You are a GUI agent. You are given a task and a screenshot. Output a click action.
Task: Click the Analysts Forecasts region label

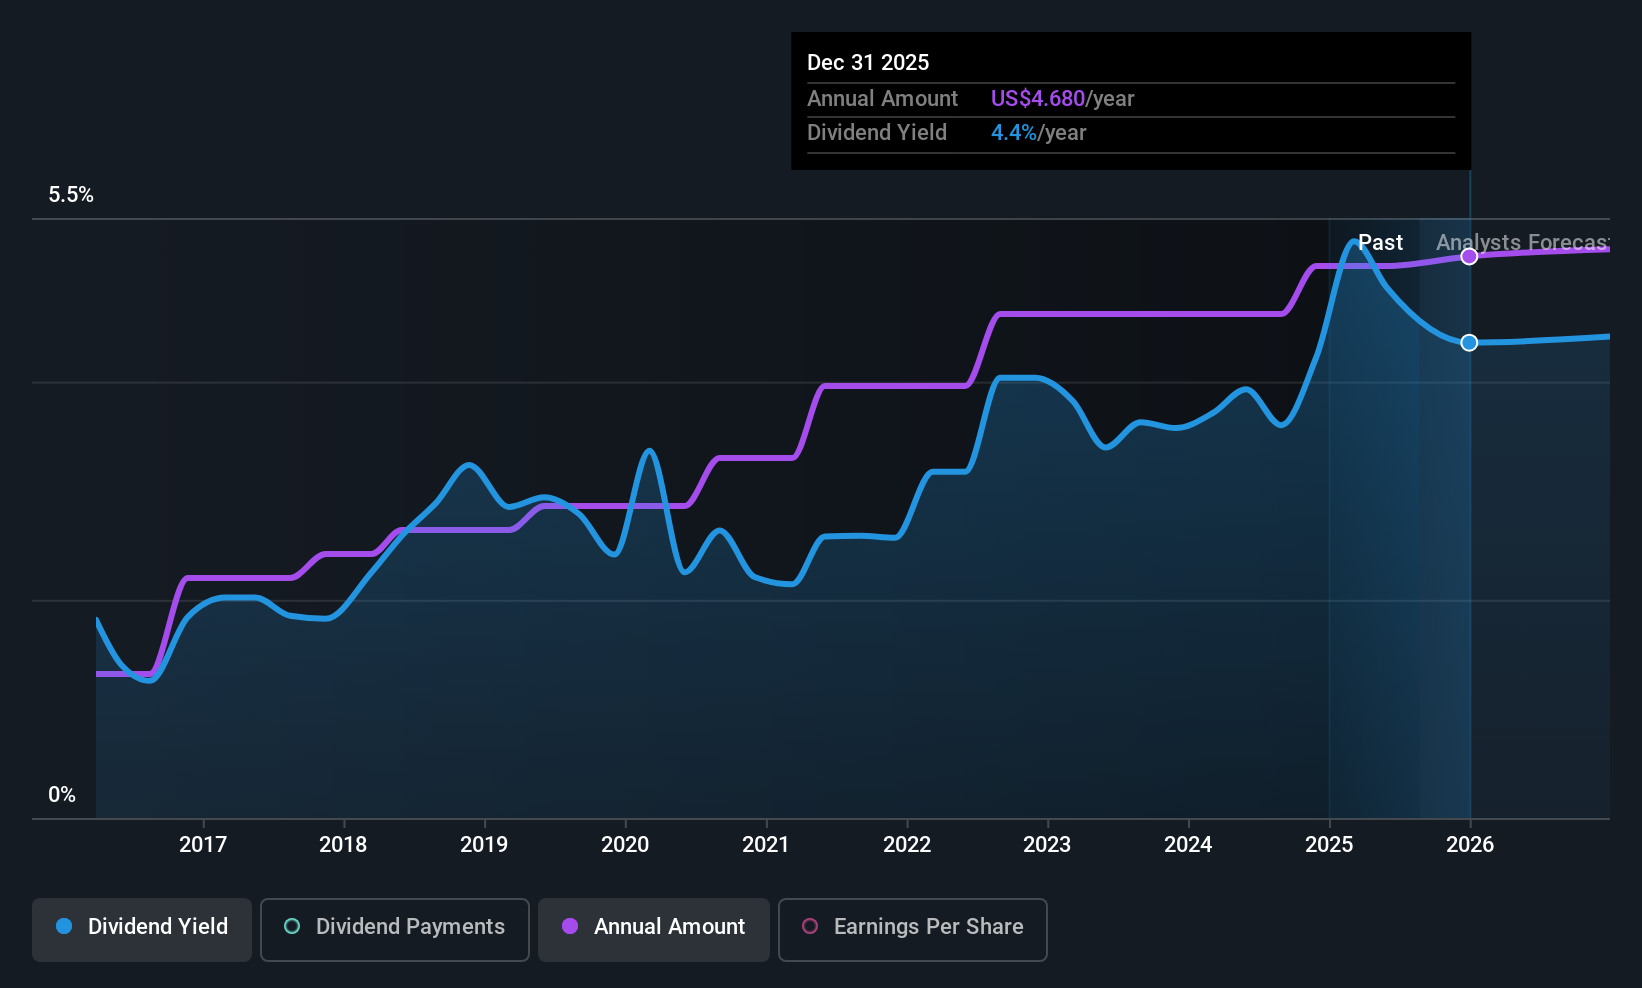coord(1523,243)
